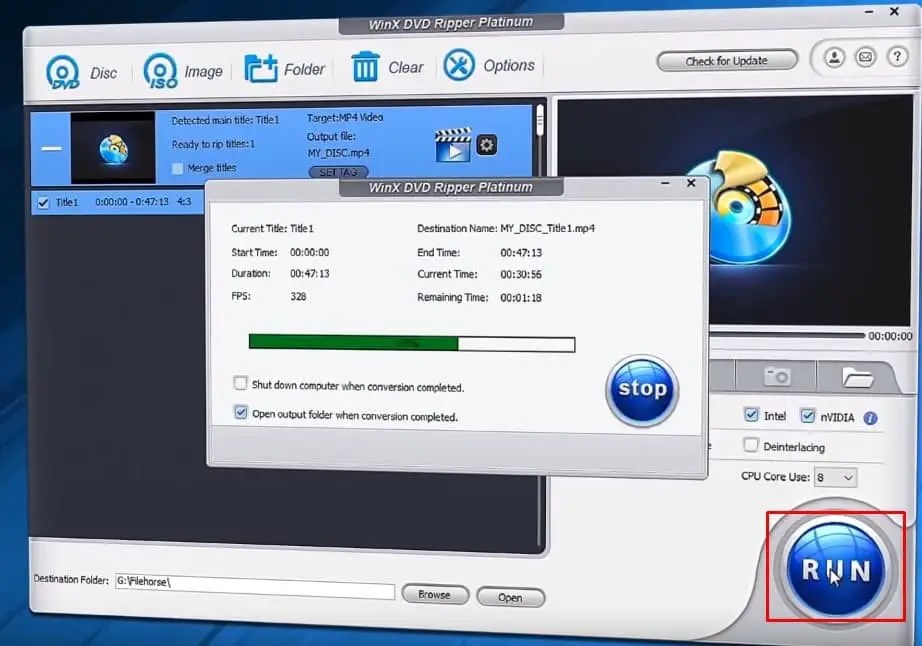922x646 pixels.
Task: Close the progress dialog
Action: (x=692, y=183)
